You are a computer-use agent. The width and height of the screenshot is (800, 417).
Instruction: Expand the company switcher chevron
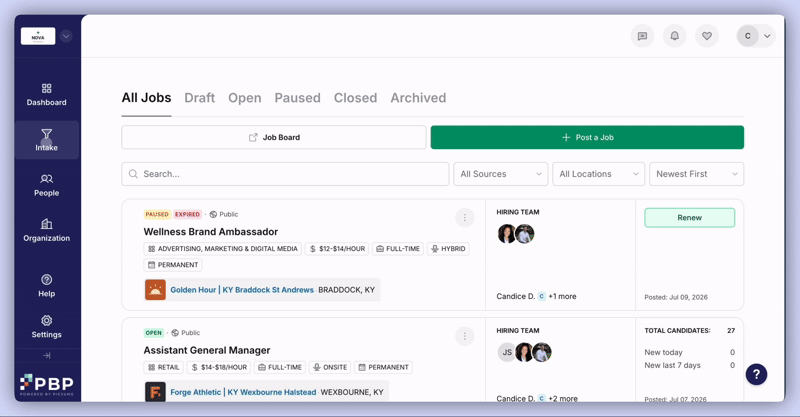click(x=66, y=36)
